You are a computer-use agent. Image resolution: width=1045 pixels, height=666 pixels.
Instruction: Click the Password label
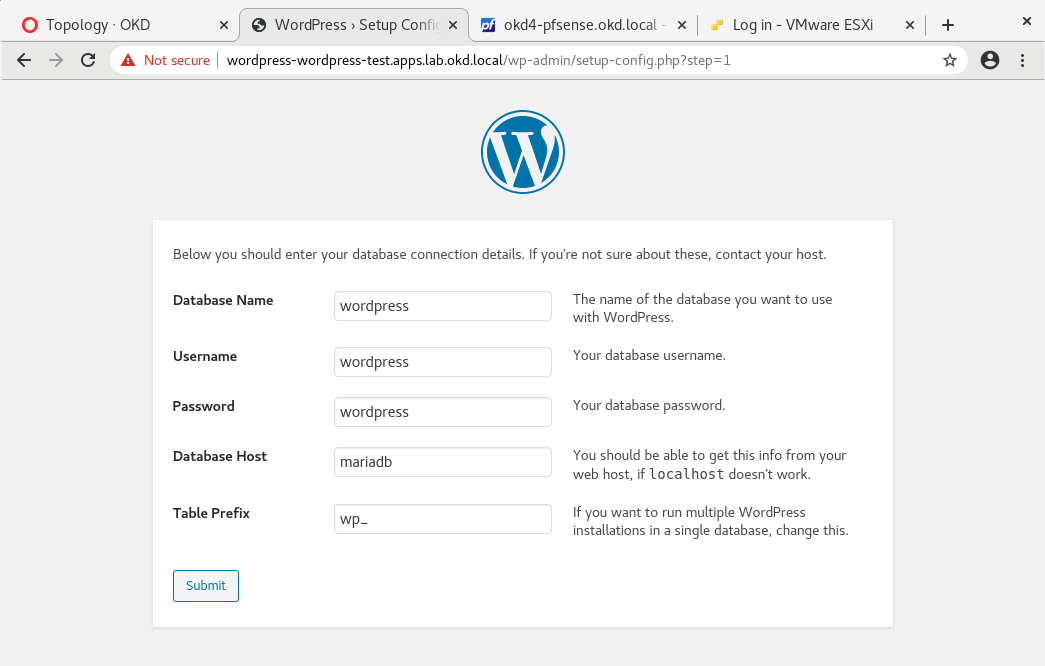pyautogui.click(x=203, y=407)
